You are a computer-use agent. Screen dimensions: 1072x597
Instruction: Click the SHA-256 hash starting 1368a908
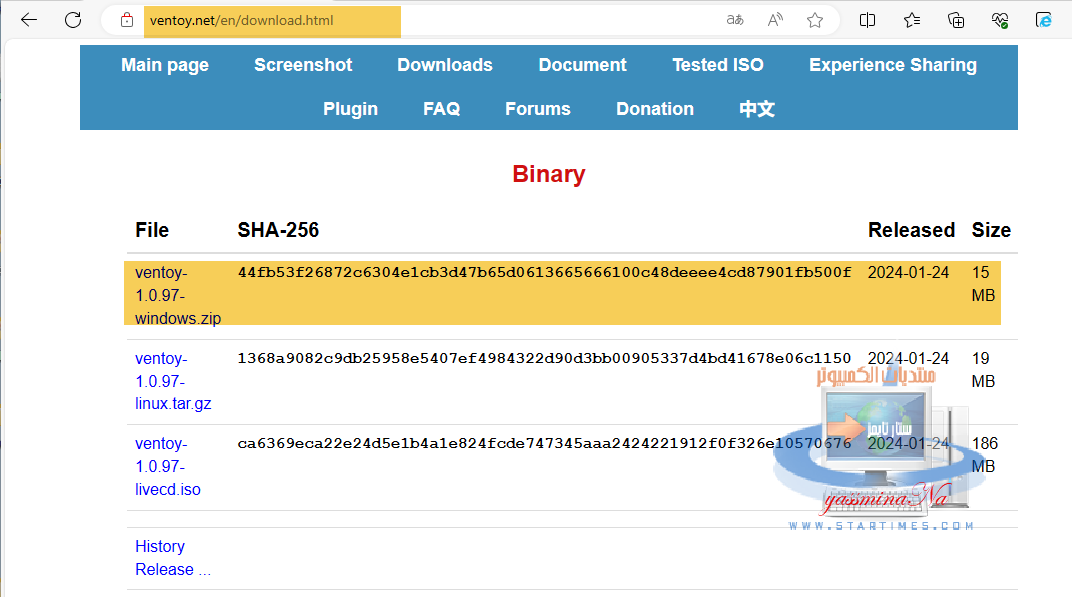point(544,358)
